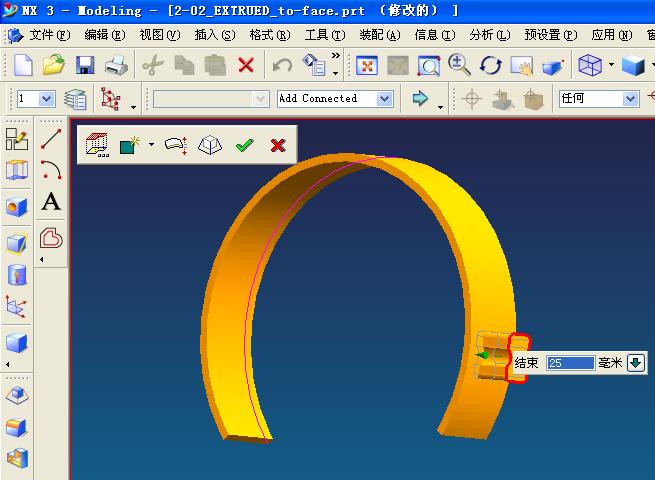Click the blue next-arrow button
The image size is (655, 480).
(x=420, y=99)
